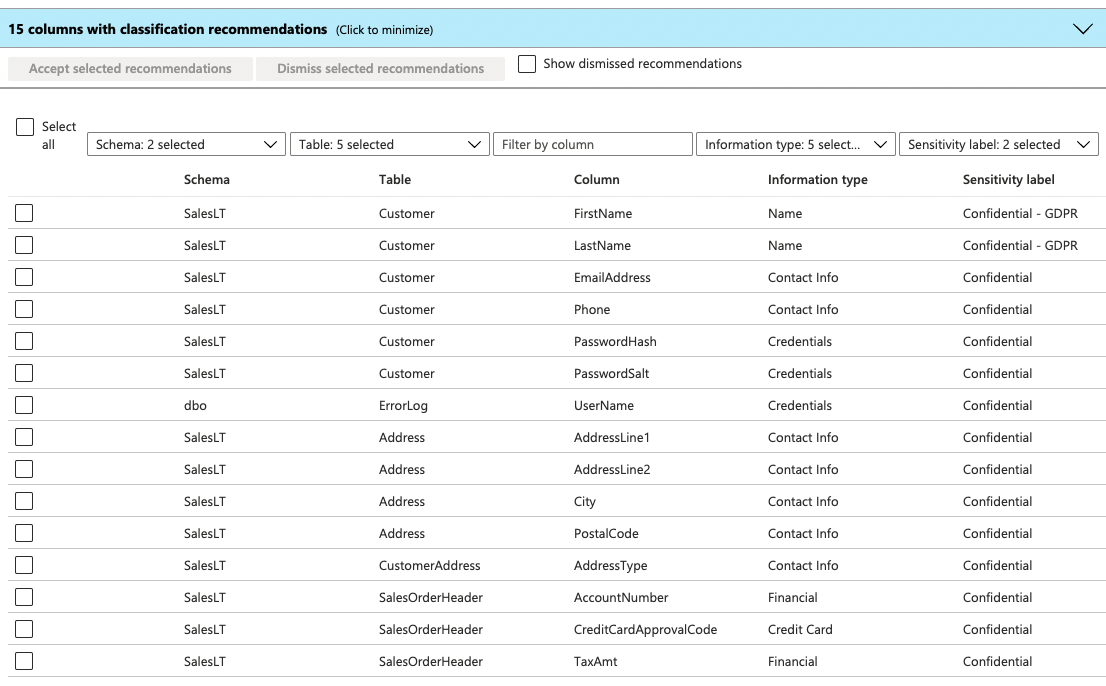This screenshot has height=686, width=1106.
Task: Click the 15 columns recommendations title bar
Action: (x=220, y=30)
